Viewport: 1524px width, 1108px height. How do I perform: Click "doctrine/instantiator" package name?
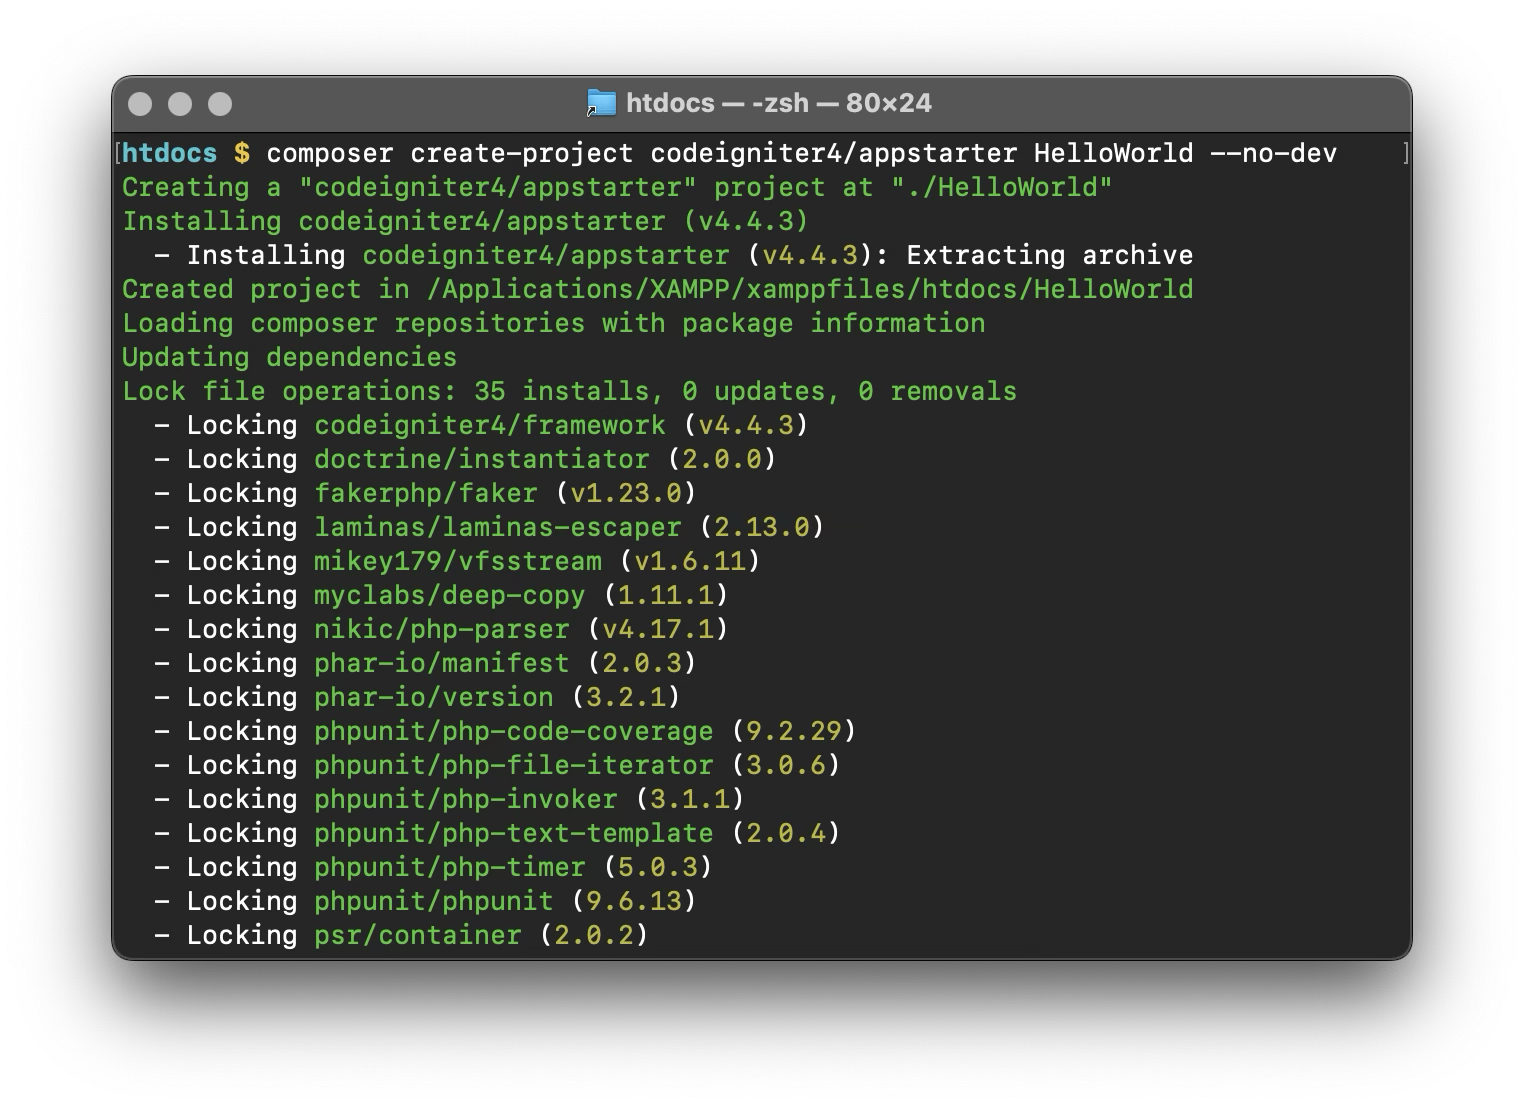[482, 459]
